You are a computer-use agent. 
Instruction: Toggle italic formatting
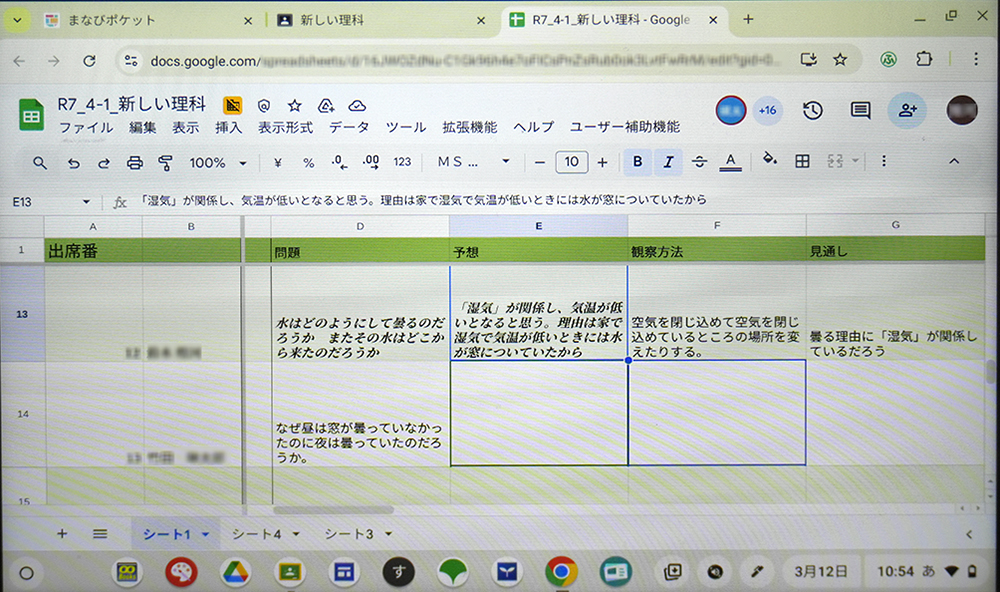point(668,161)
